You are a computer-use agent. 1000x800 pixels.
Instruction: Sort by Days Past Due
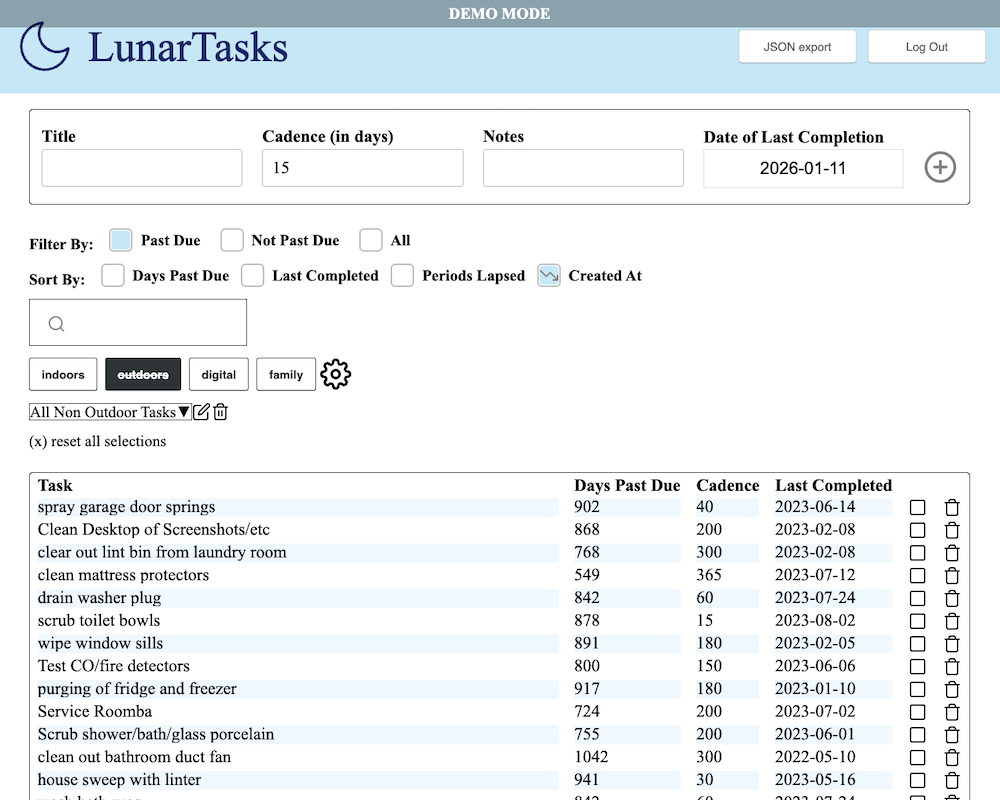point(113,276)
